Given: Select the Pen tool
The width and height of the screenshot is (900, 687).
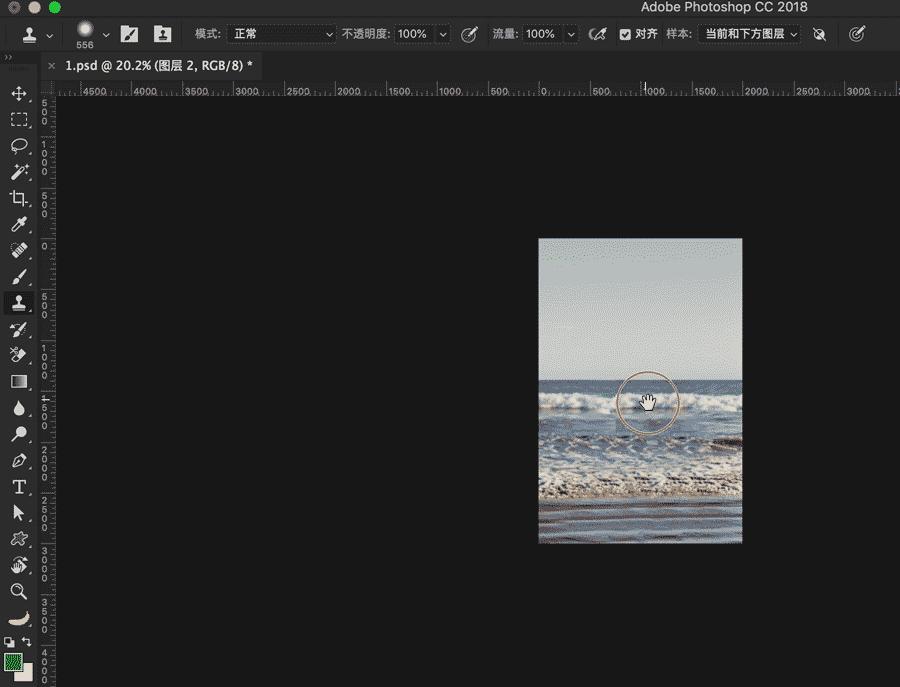Looking at the screenshot, I should [x=19, y=461].
